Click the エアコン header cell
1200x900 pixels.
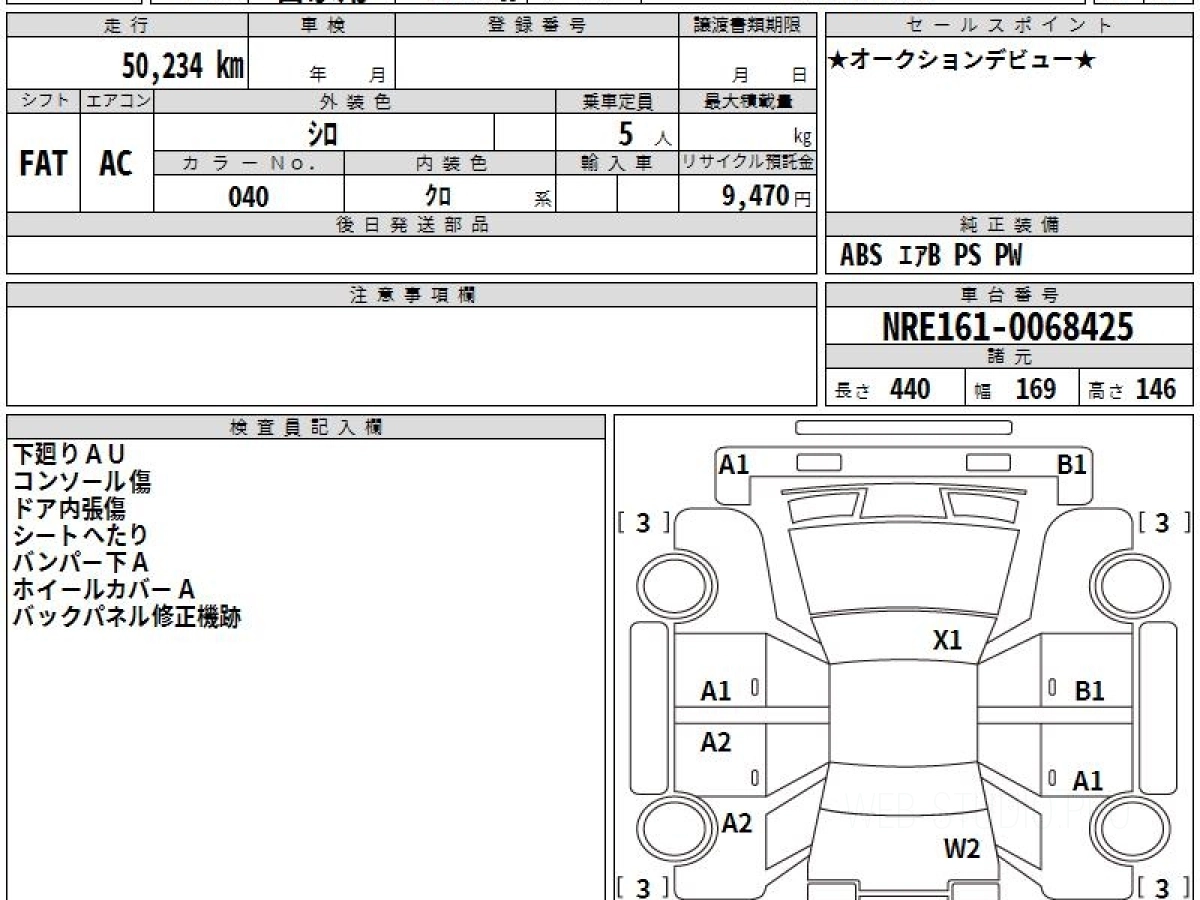tap(117, 101)
